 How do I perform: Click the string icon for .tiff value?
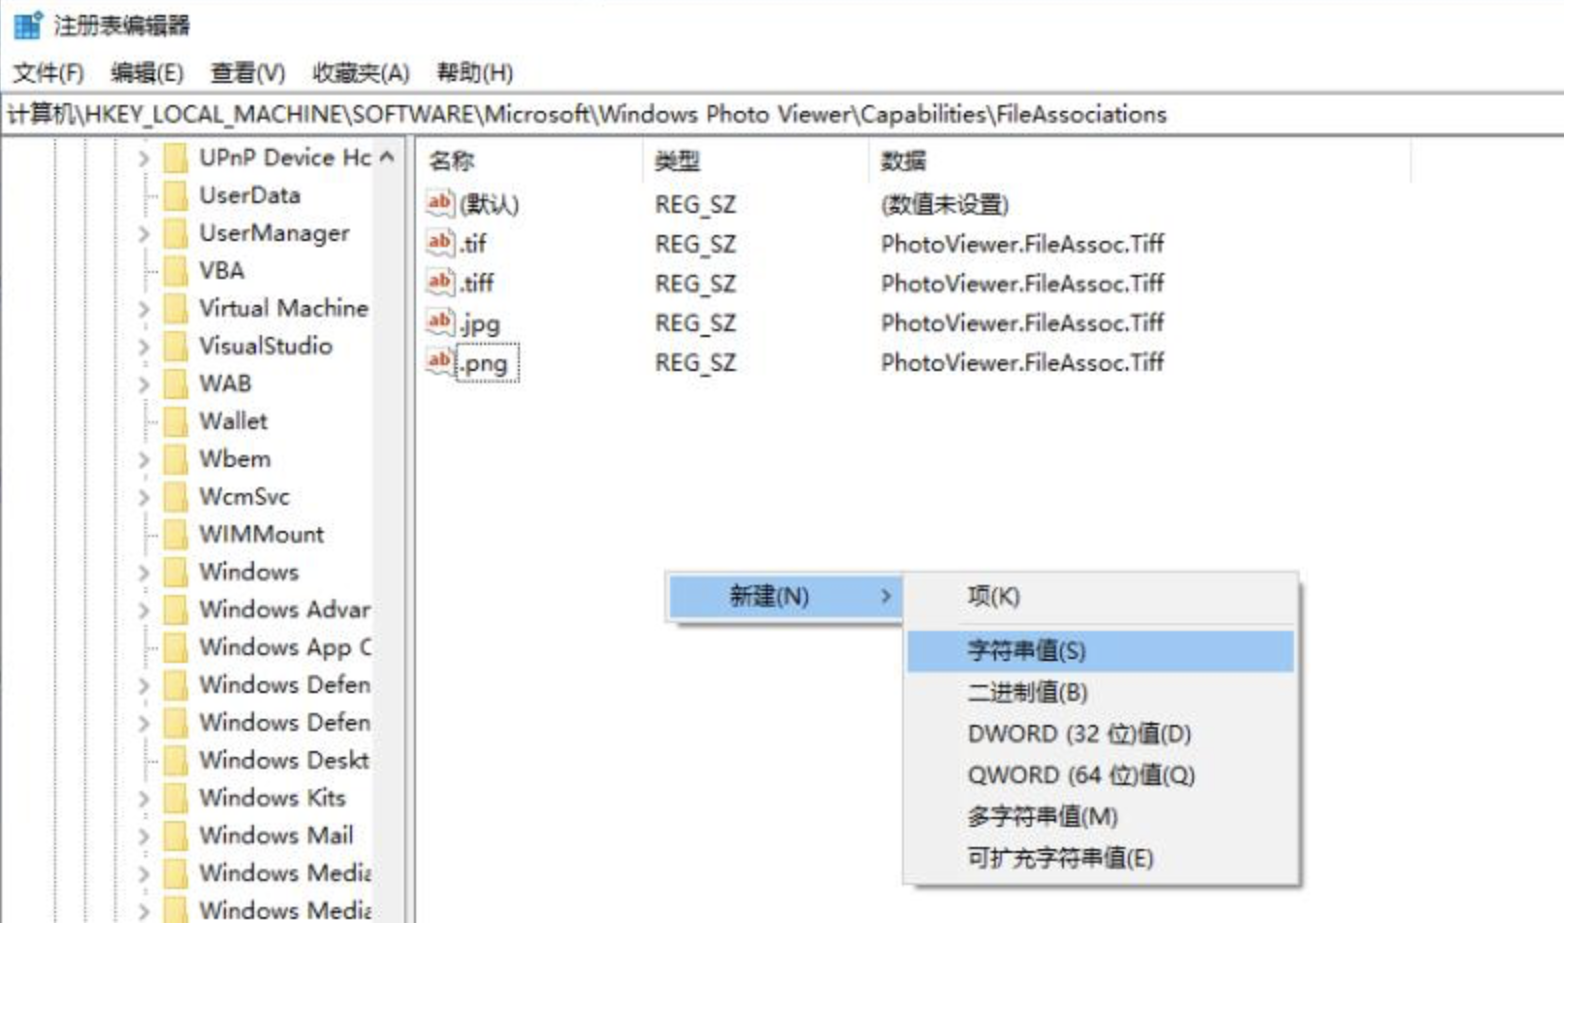tap(440, 282)
